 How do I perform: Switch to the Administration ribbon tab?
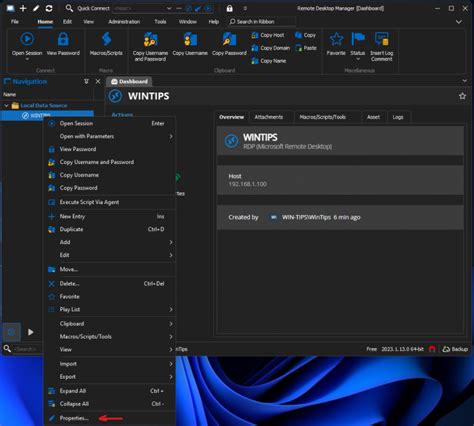(x=124, y=22)
